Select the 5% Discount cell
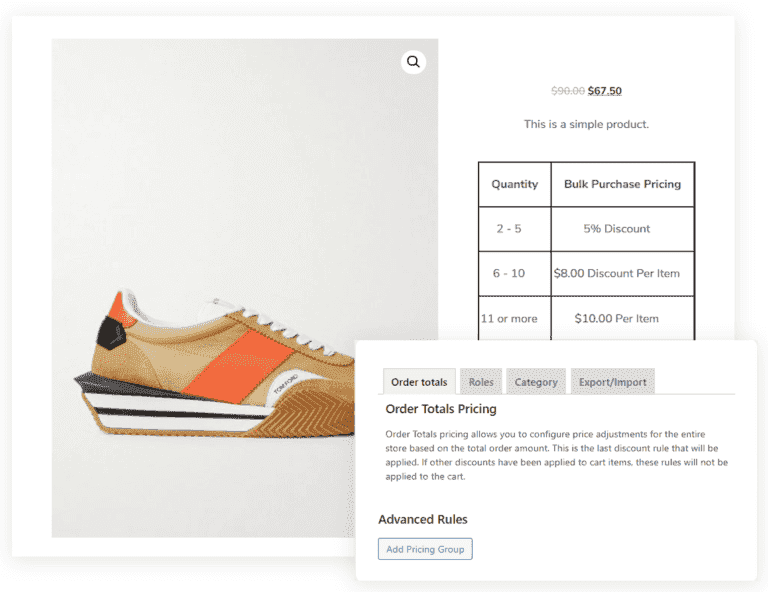This screenshot has height=592, width=768. pos(617,229)
